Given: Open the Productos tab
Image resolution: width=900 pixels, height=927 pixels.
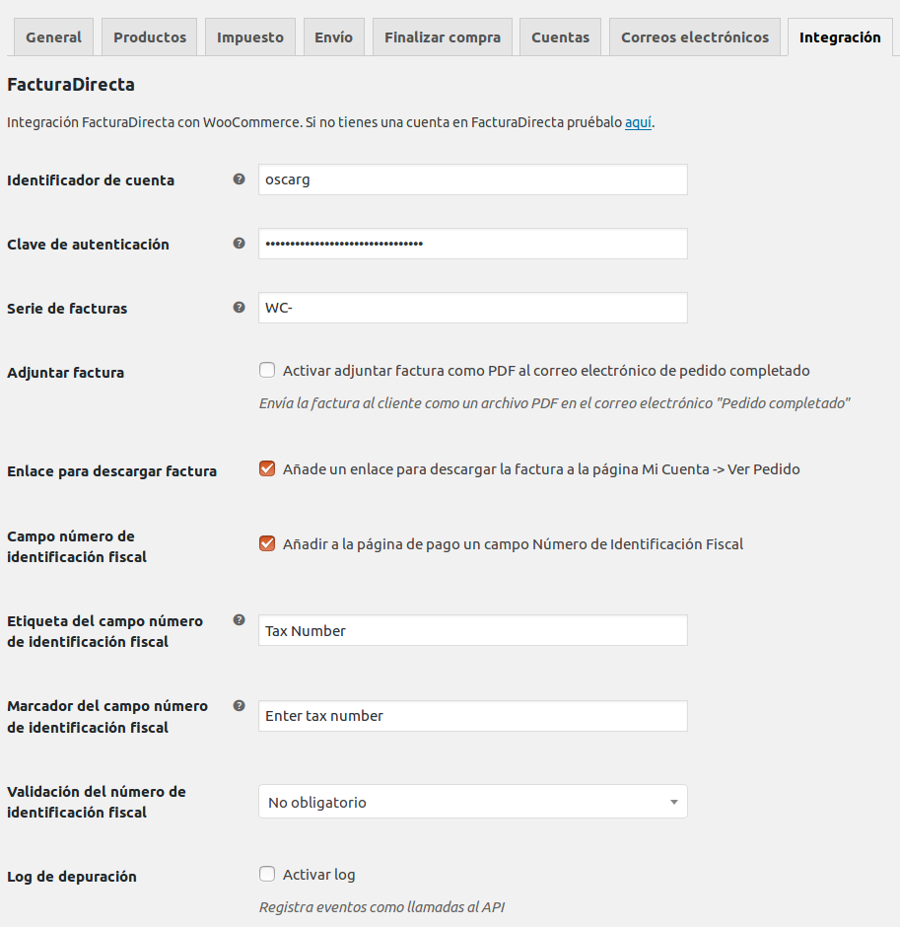Looking at the screenshot, I should click(x=150, y=37).
